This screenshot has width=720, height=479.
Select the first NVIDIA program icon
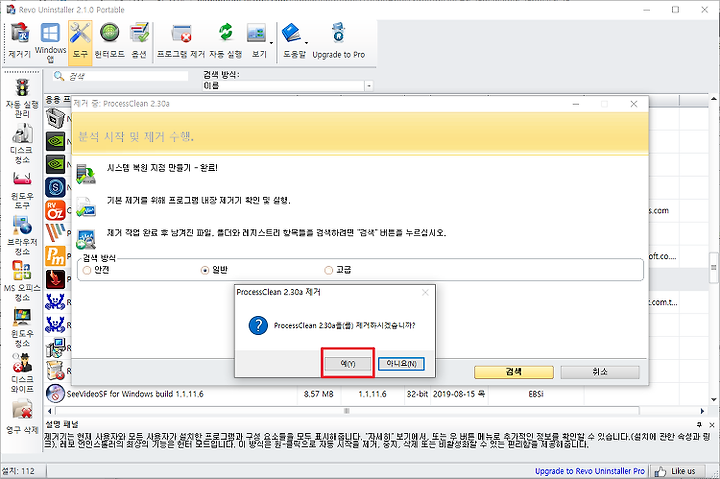click(x=55, y=141)
